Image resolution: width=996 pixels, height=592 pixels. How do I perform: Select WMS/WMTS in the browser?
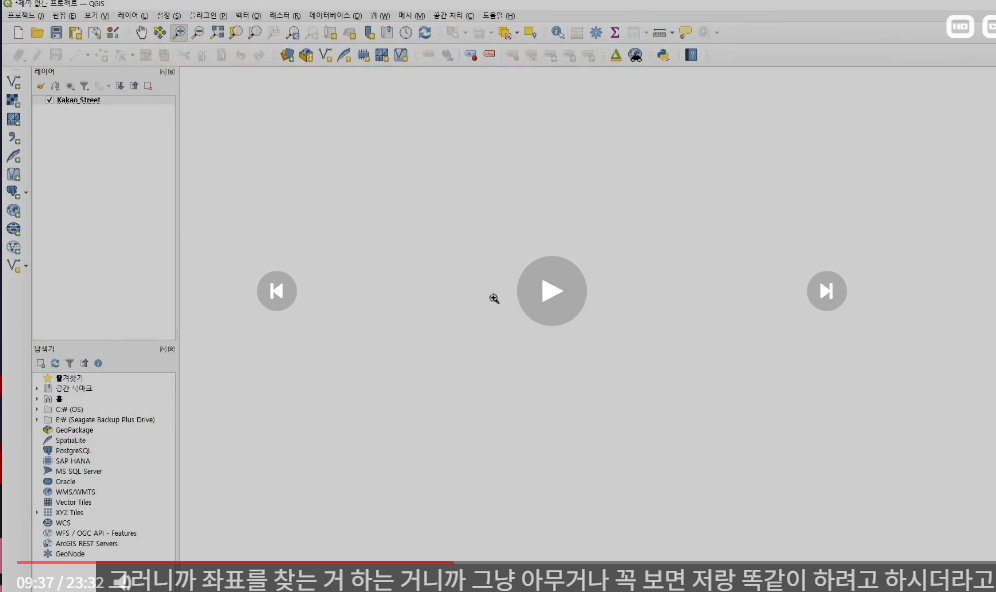click(x=75, y=492)
